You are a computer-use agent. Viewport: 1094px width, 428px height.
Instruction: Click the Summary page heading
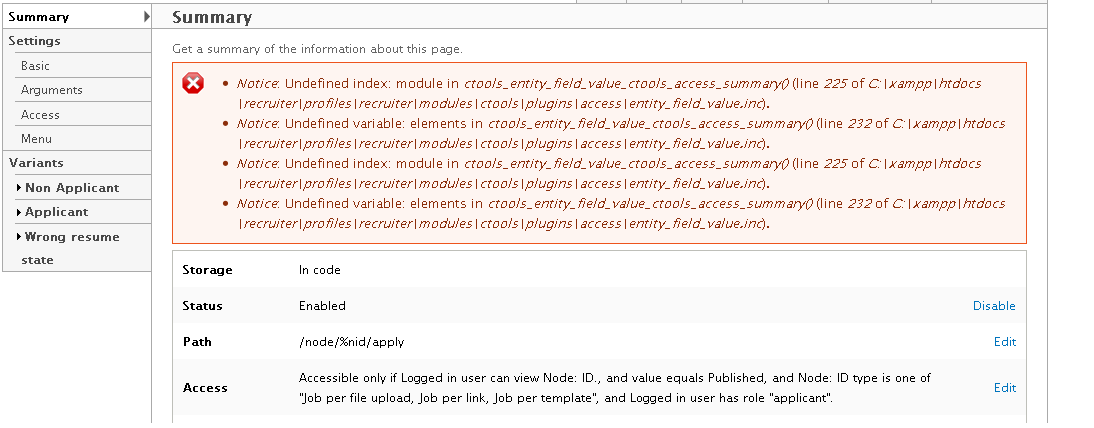pyautogui.click(x=212, y=17)
